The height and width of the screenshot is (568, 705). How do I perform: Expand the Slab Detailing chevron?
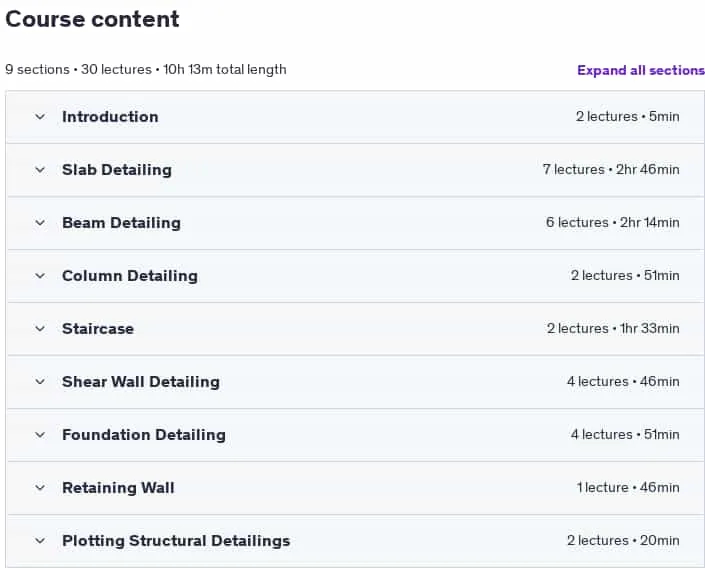[40, 170]
